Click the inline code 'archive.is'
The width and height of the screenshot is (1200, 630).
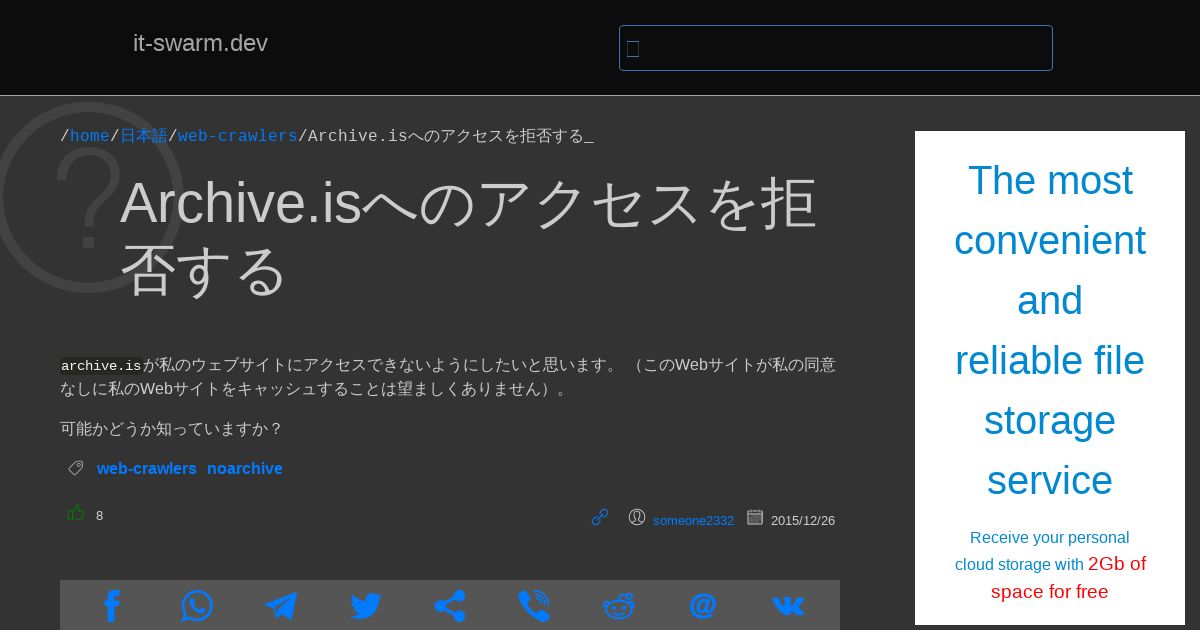coord(101,366)
